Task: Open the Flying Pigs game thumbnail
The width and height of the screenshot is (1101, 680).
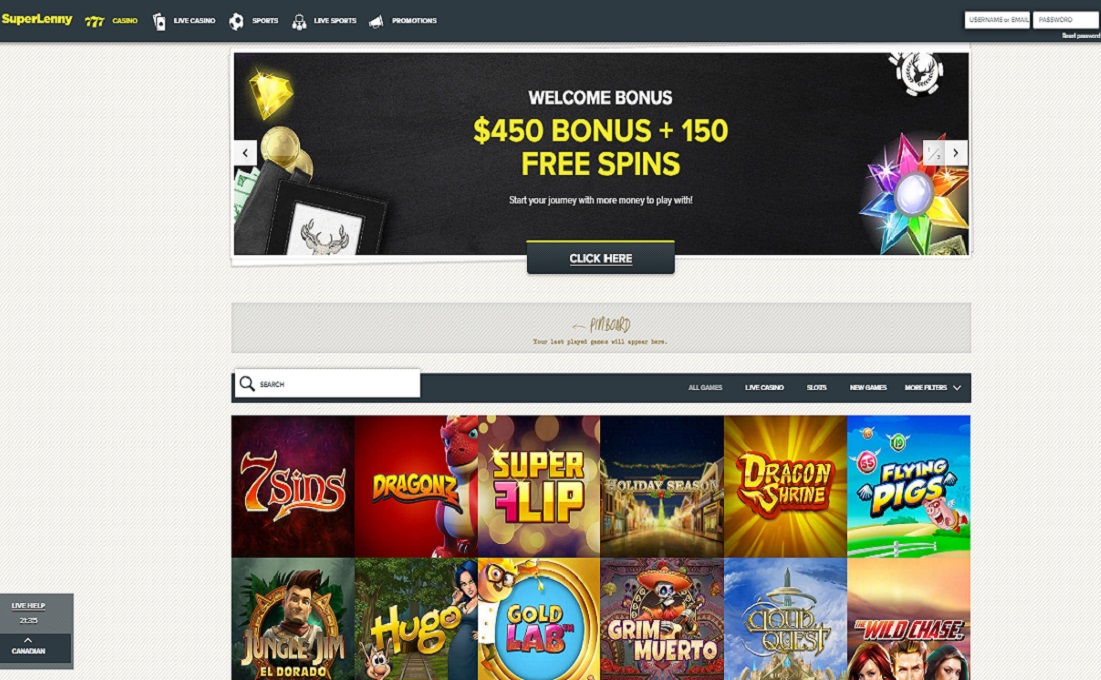Action: click(909, 486)
